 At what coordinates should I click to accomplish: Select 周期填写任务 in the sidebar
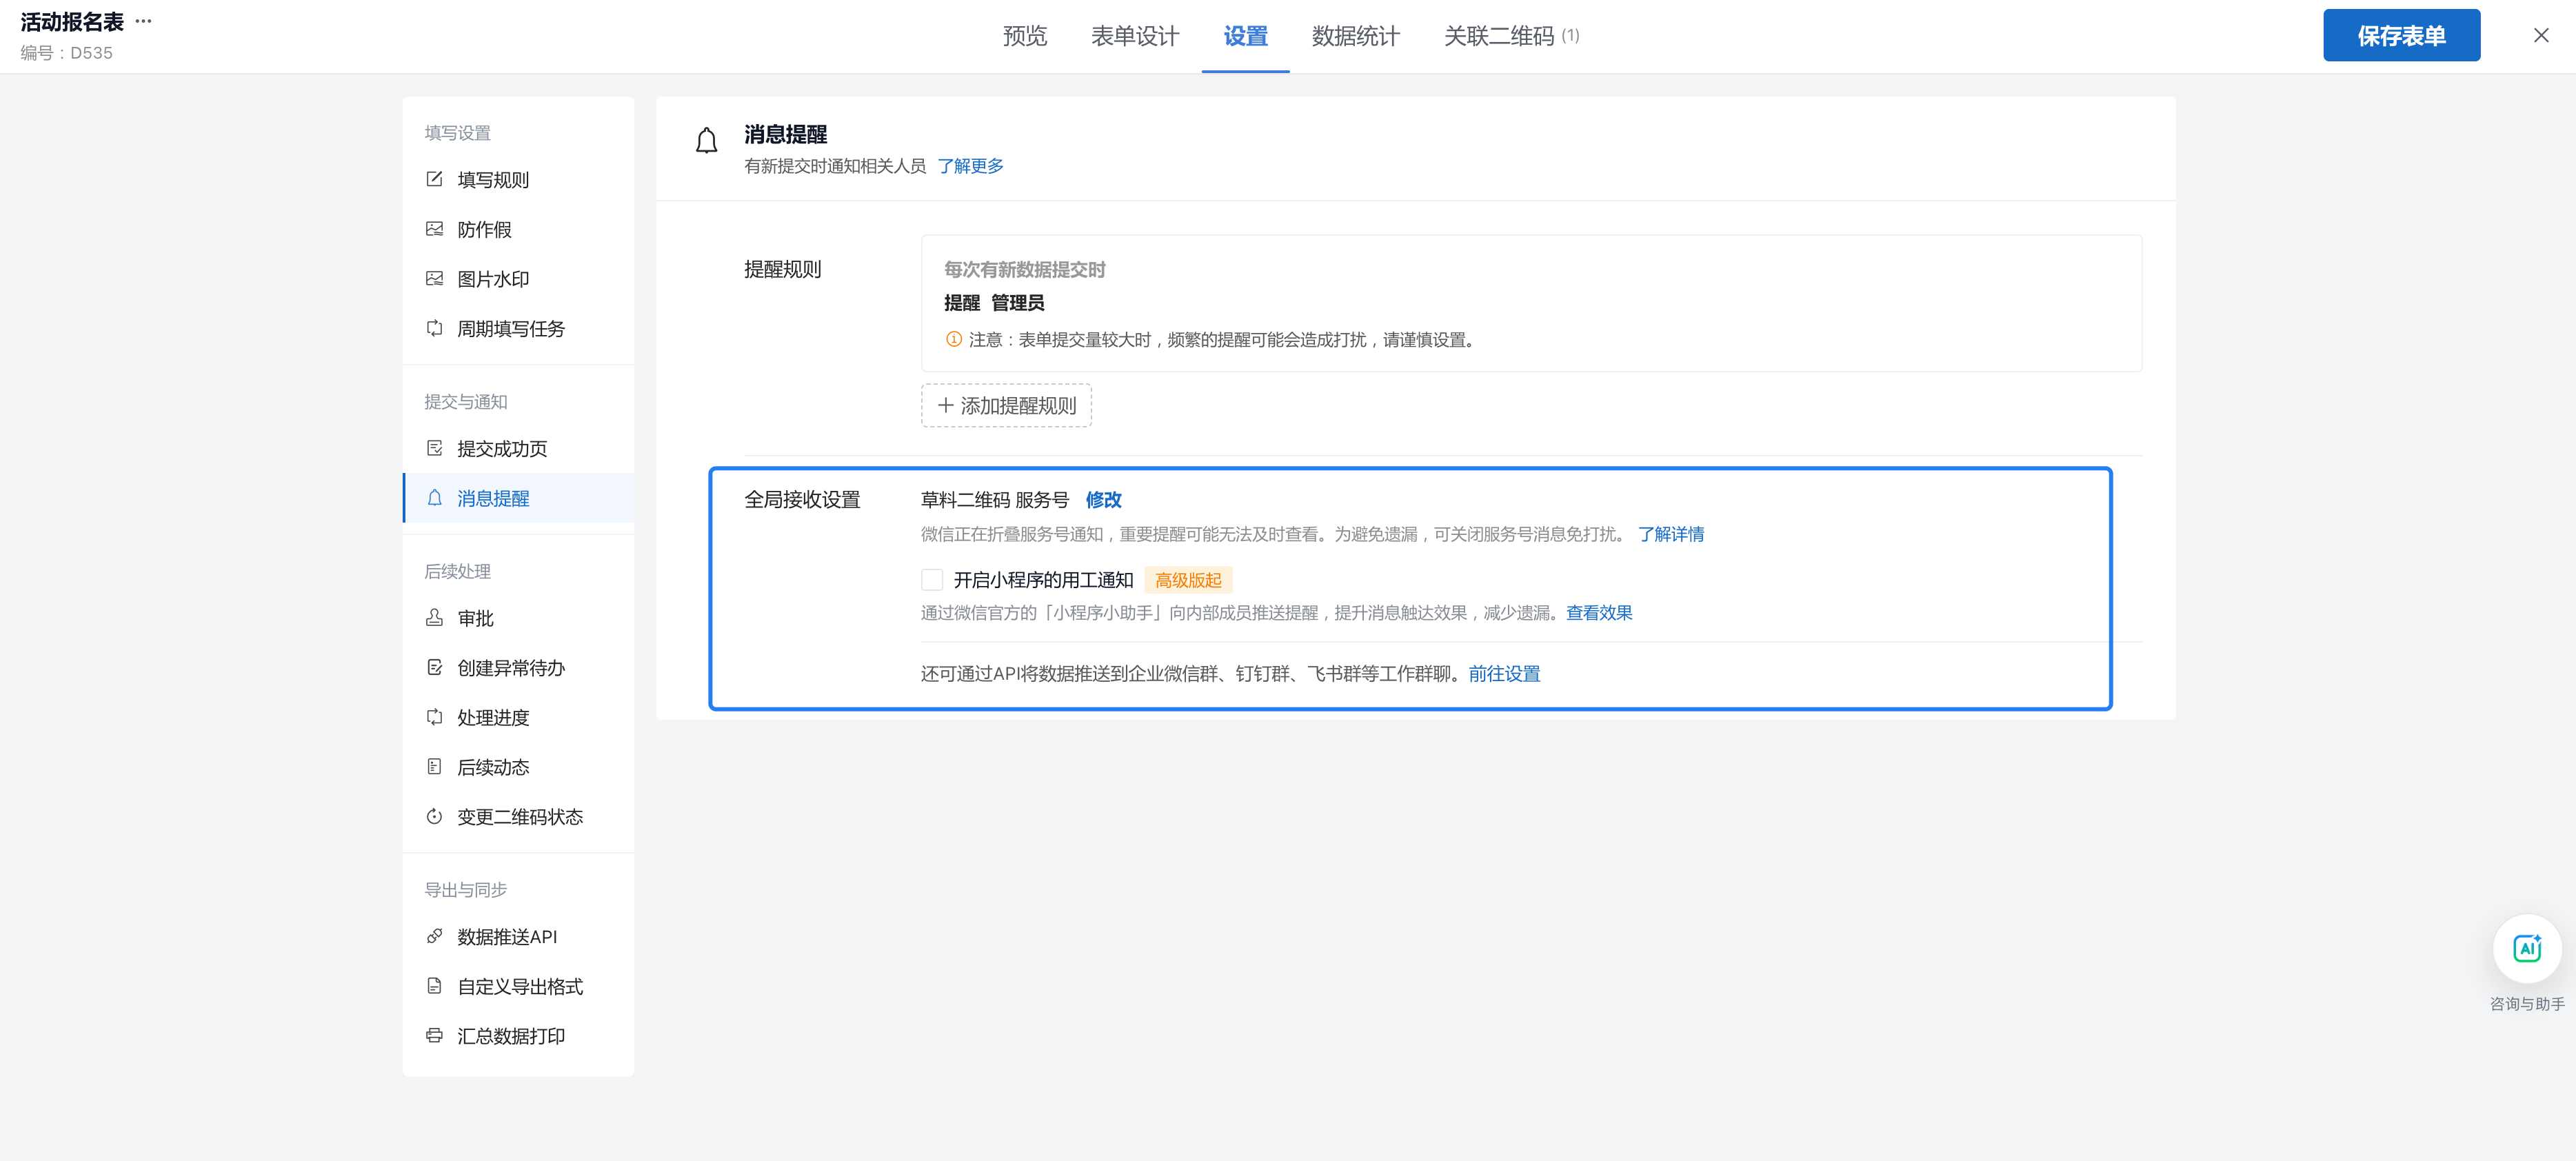pos(518,329)
